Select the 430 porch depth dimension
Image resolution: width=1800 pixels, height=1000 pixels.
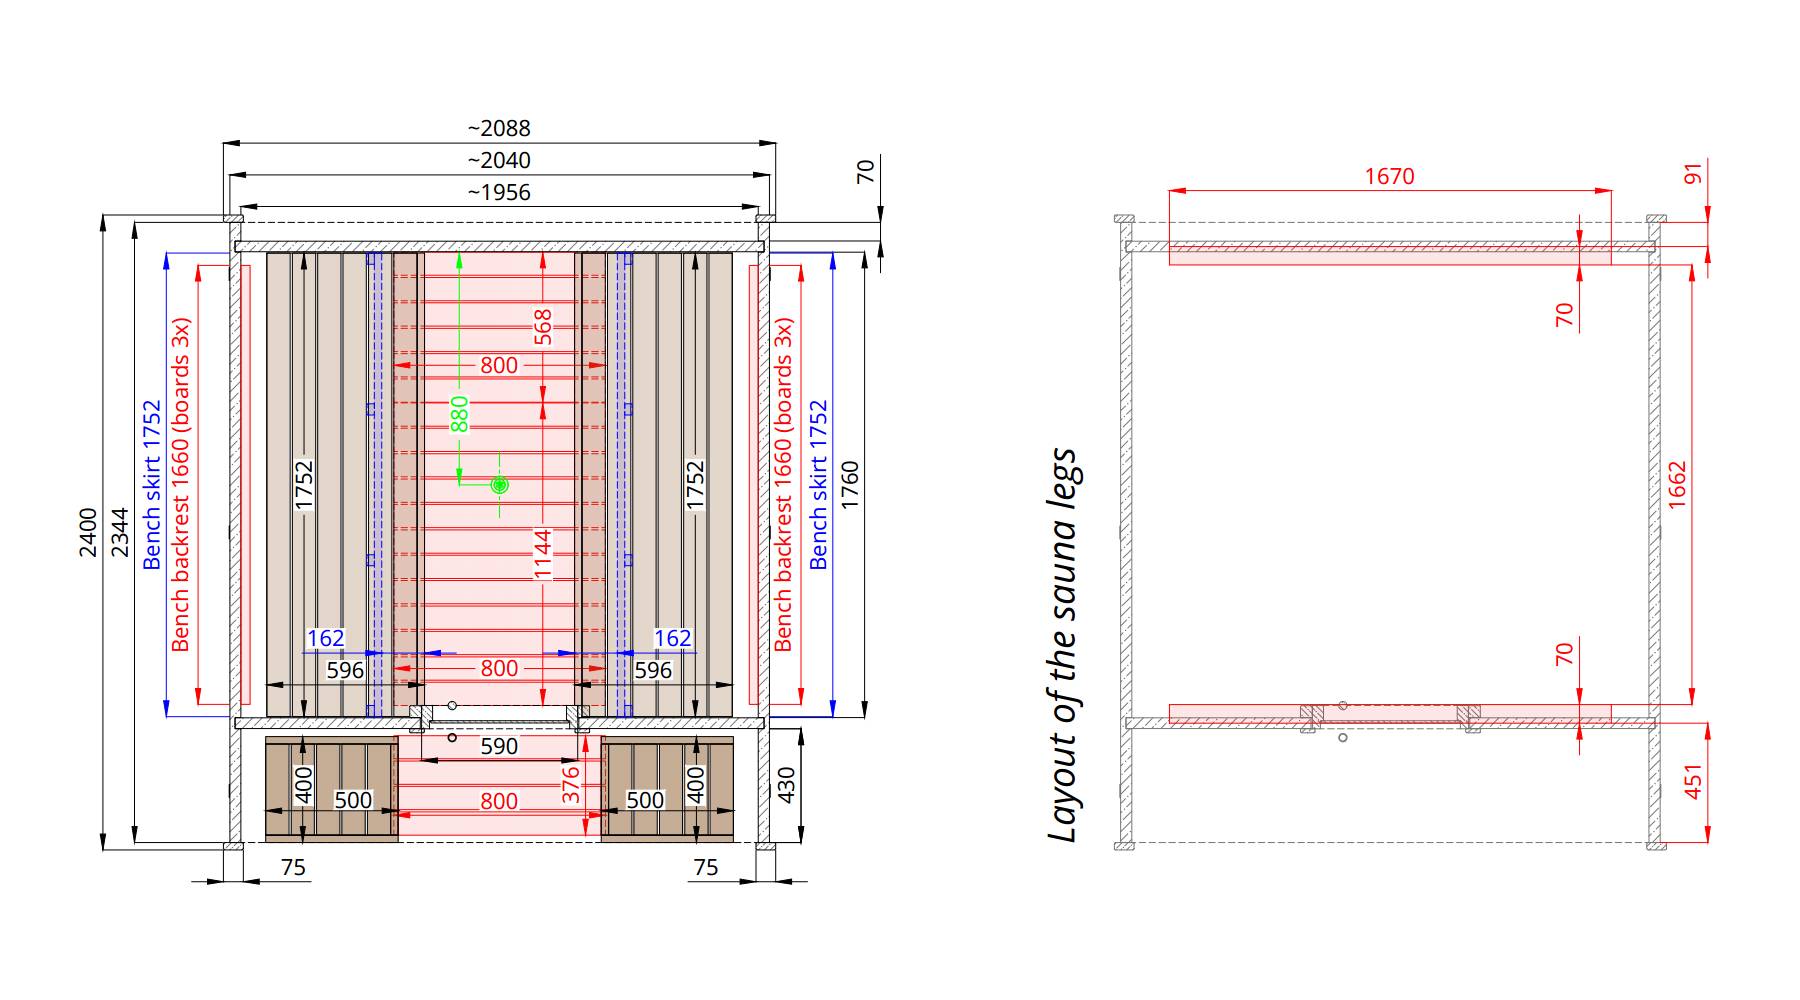786,785
